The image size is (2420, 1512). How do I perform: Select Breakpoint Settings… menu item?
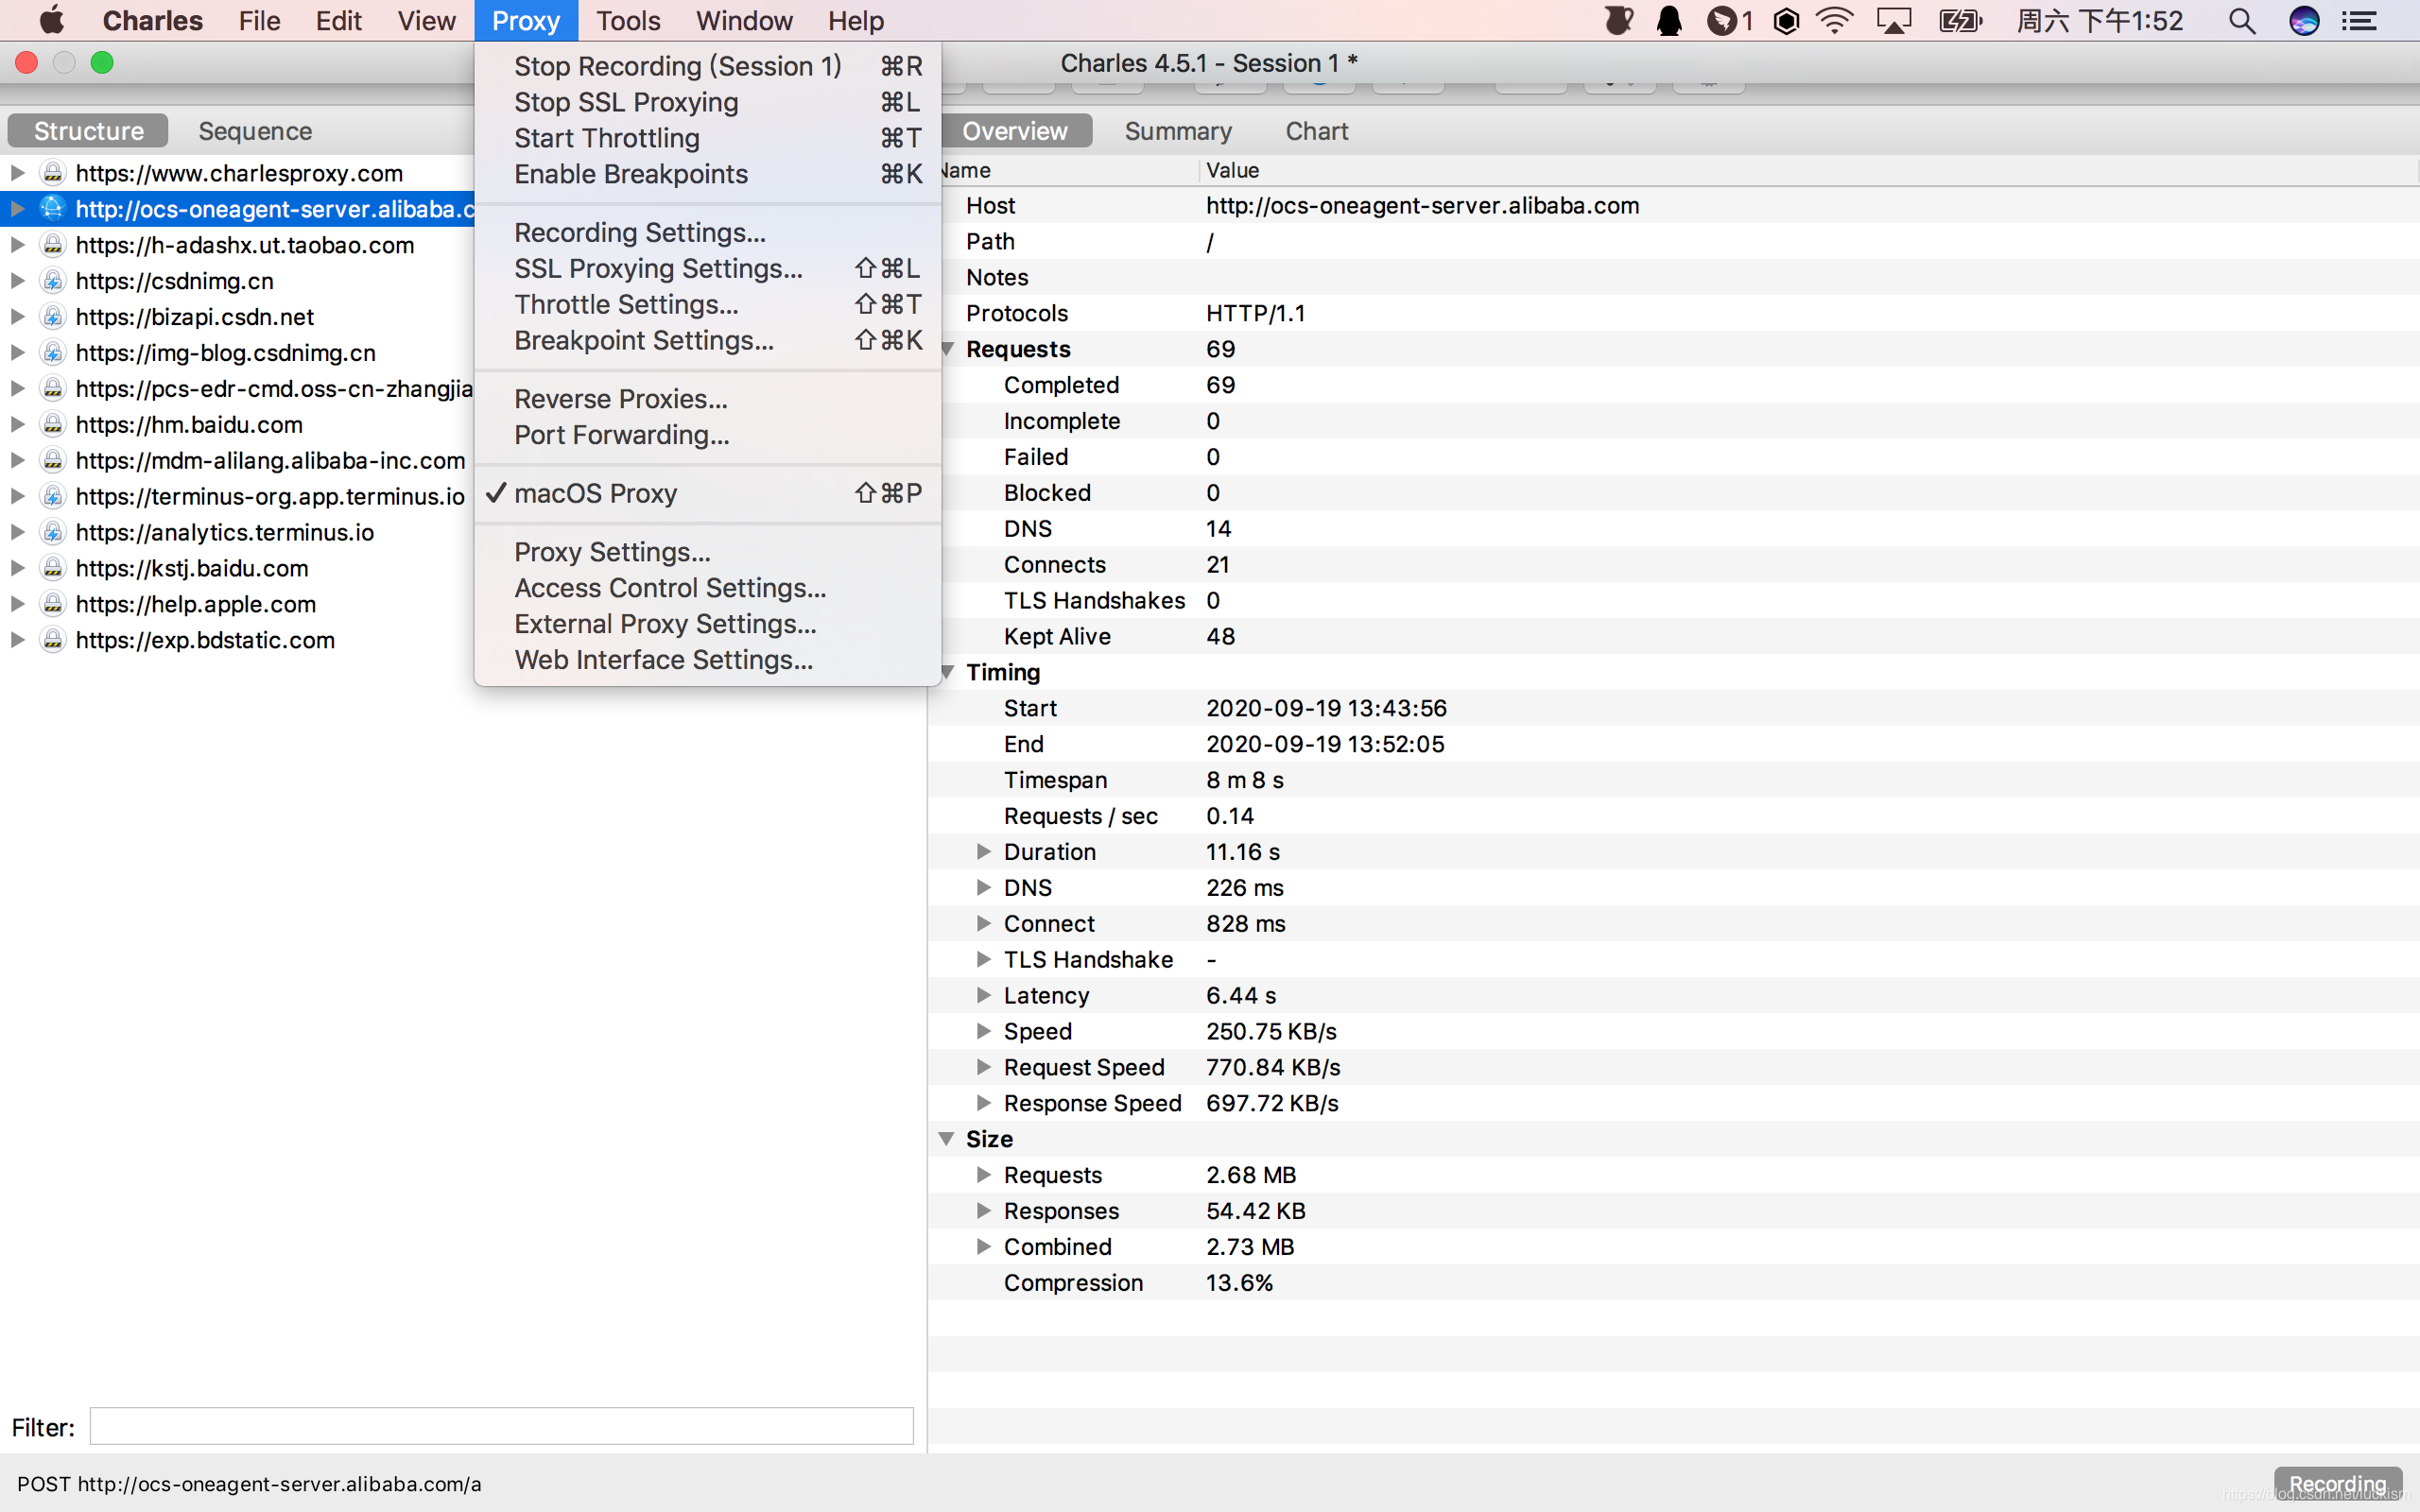(x=708, y=340)
